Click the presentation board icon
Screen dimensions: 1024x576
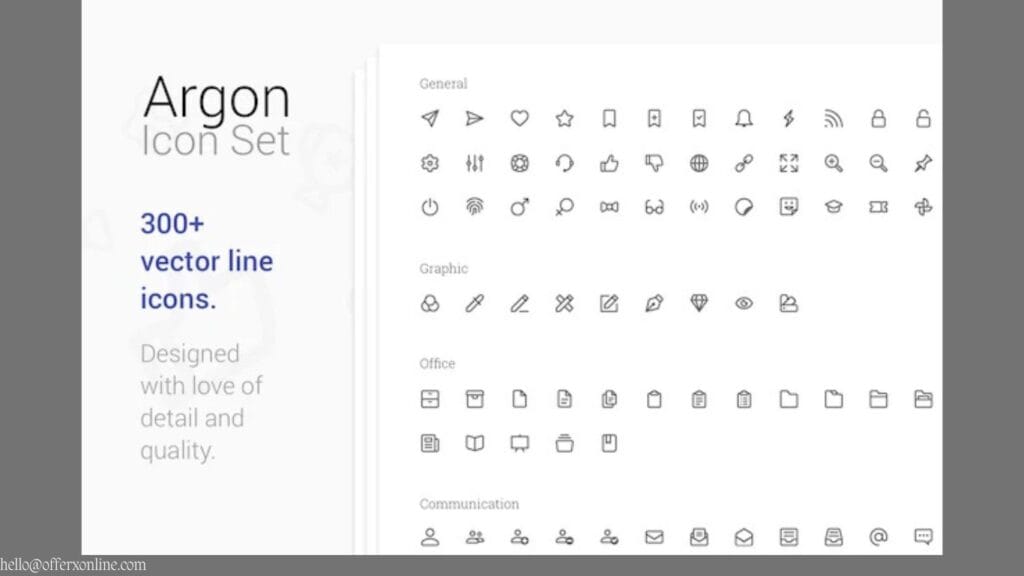(520, 443)
